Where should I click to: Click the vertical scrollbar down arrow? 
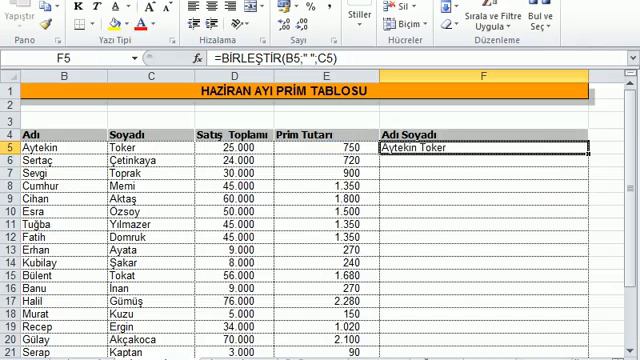point(630,351)
